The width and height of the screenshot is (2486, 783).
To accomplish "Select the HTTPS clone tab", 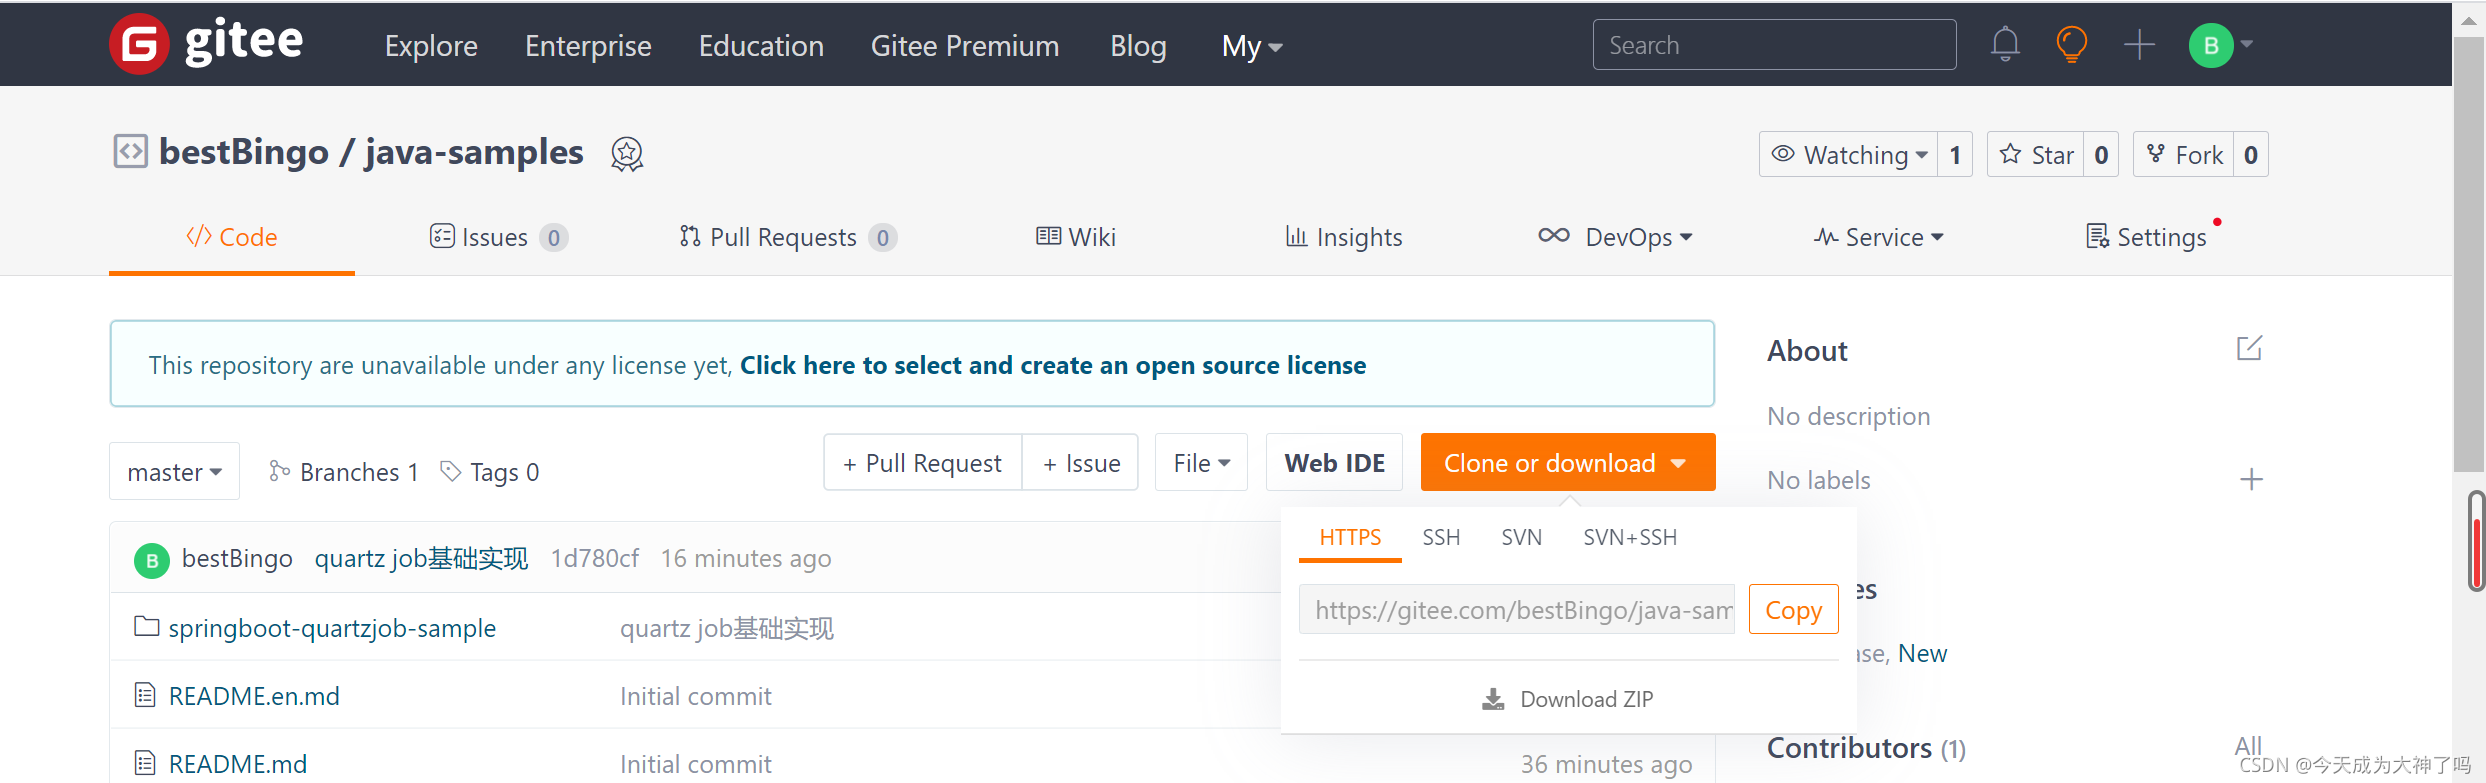I will pos(1350,538).
